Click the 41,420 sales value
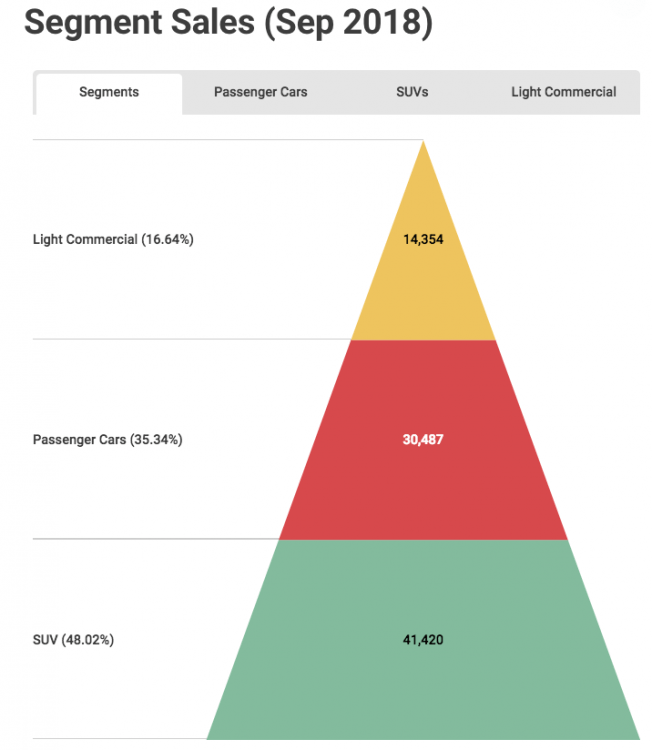This screenshot has width=652, height=750. pyautogui.click(x=423, y=639)
